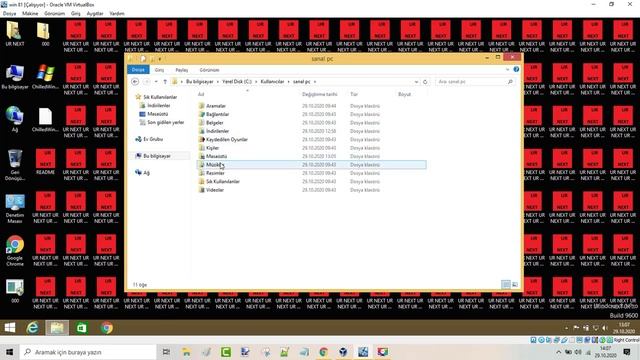Image resolution: width=640 pixels, height=360 pixels.
Task: Sort files by the Tür column
Action: (354, 94)
